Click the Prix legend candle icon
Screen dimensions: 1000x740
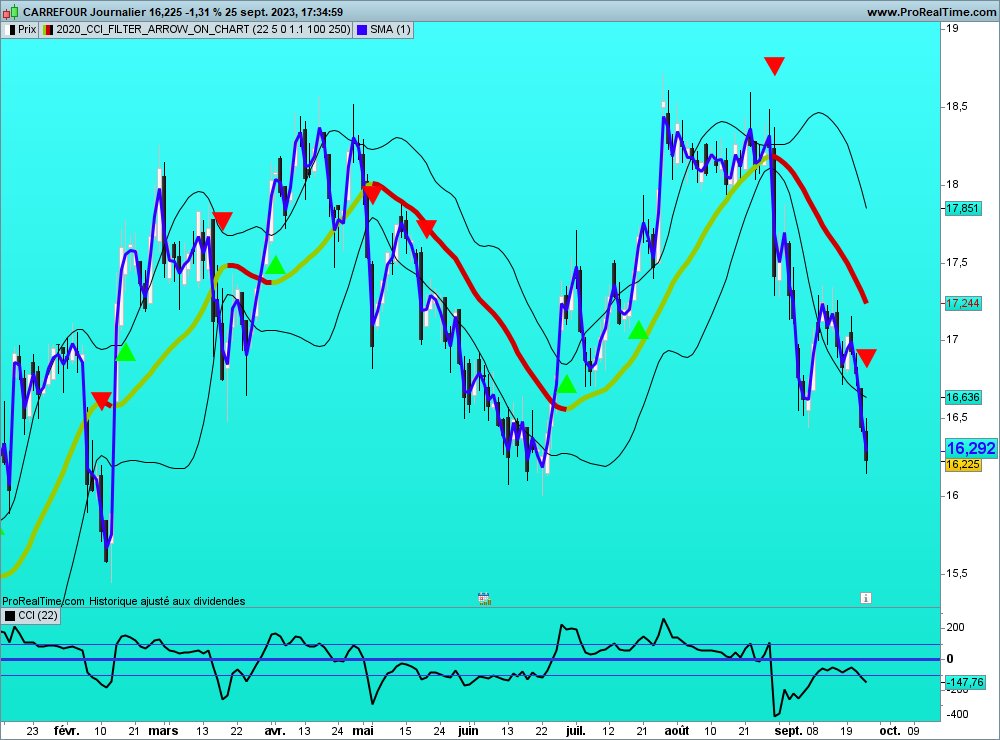13,30
